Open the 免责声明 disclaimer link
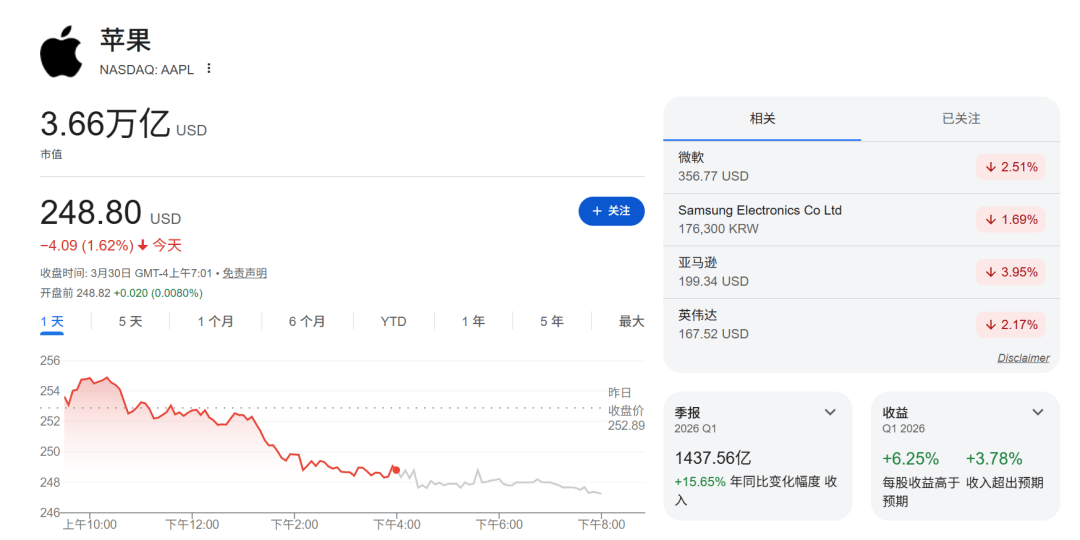The image size is (1080, 540). click(244, 274)
